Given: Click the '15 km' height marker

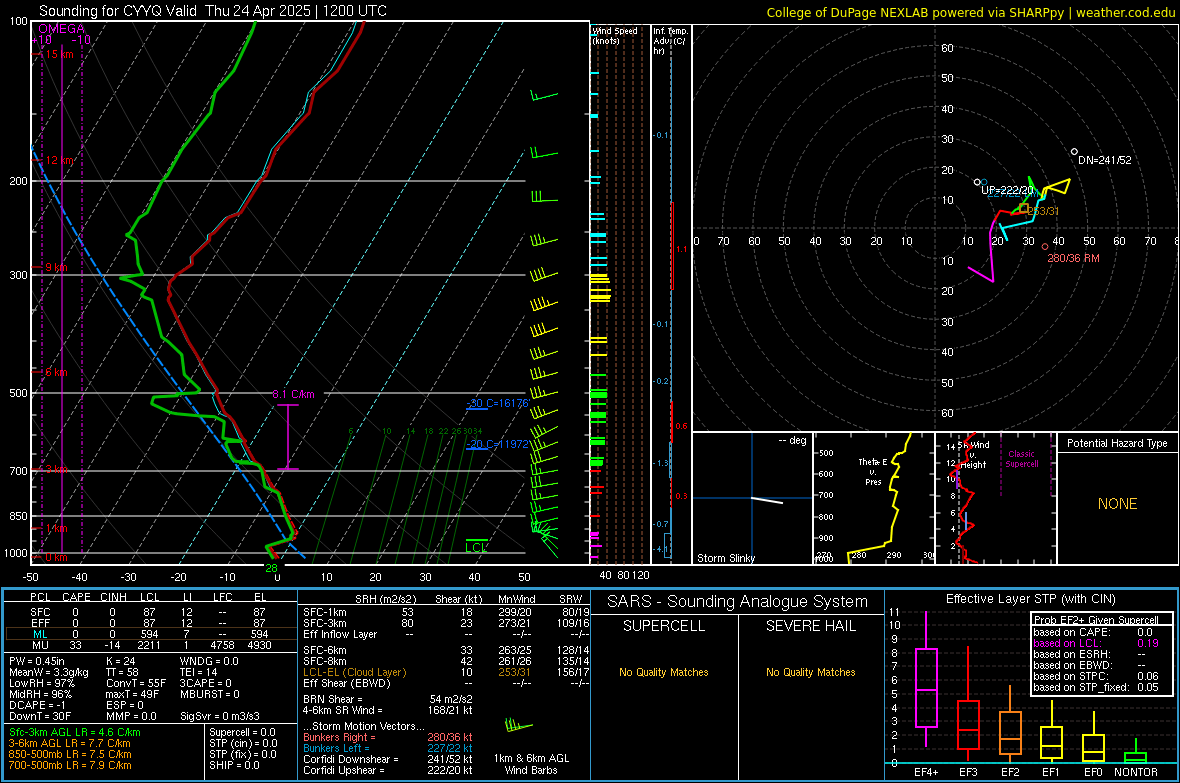Looking at the screenshot, I should coord(59,54).
